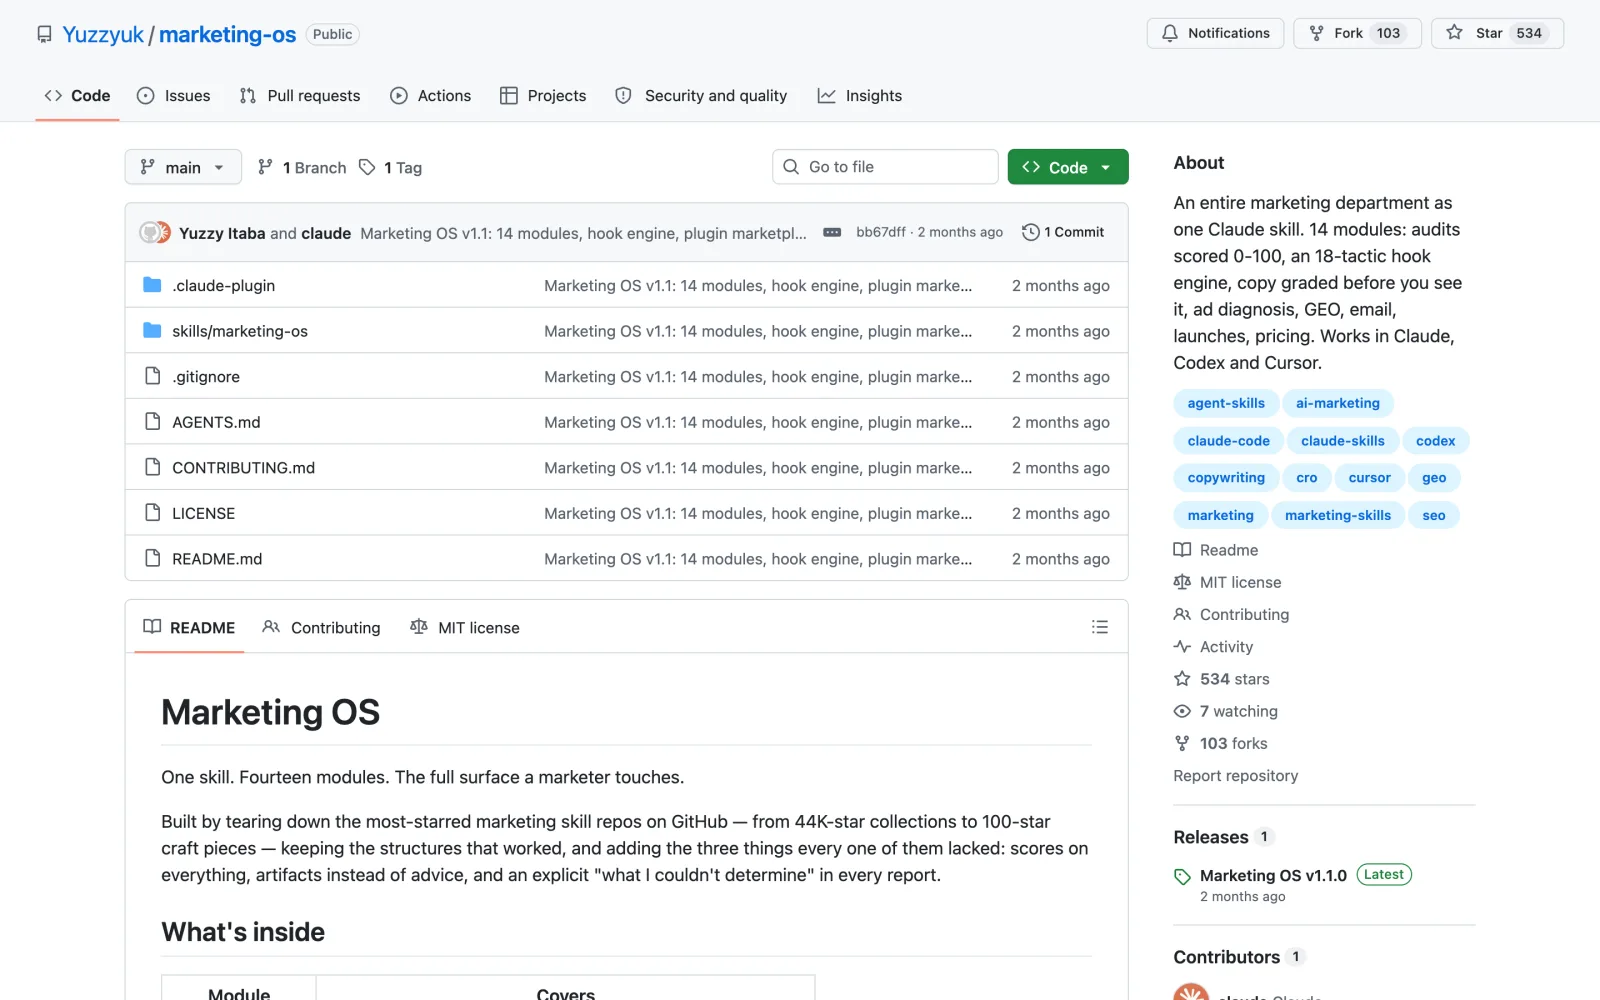Open the Security and quality tab

(x=701, y=96)
